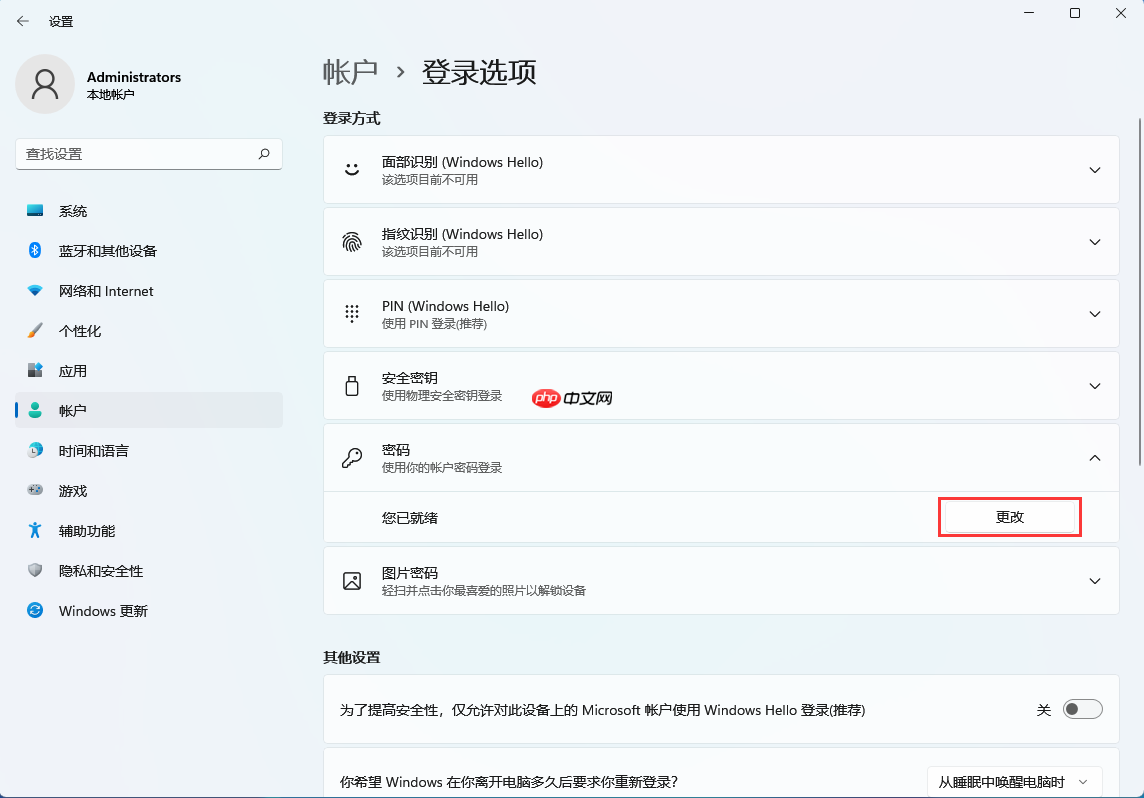Collapse the 密码 section
This screenshot has width=1144, height=798.
tap(1094, 457)
